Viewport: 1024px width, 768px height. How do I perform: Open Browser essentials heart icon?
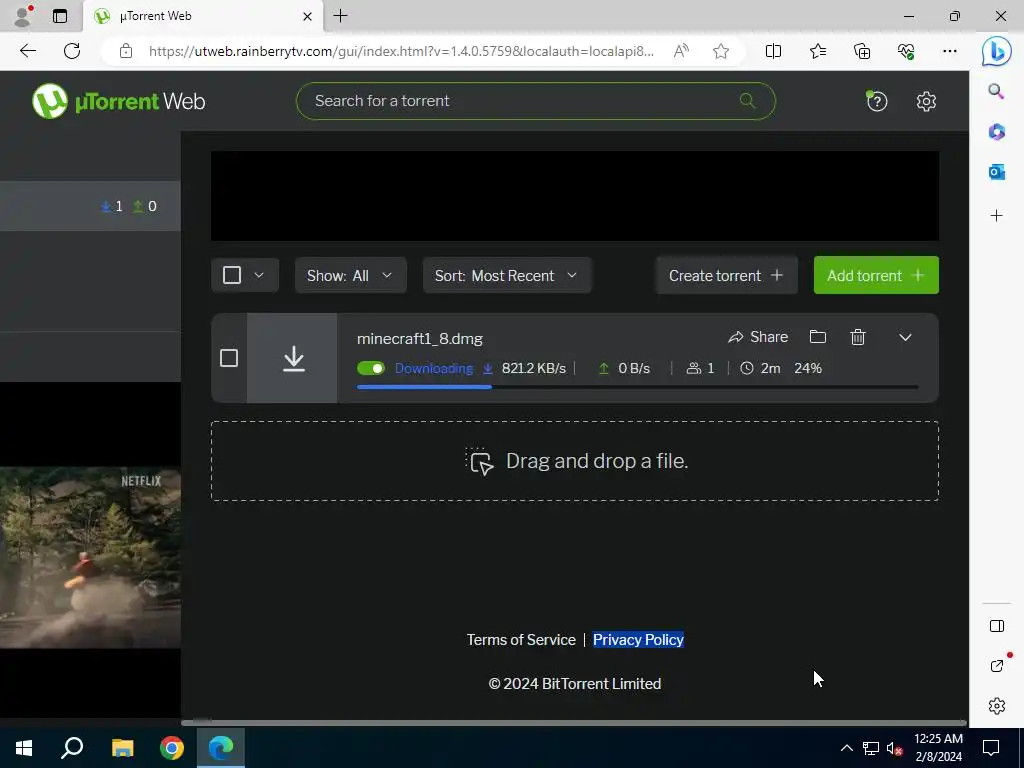point(906,51)
